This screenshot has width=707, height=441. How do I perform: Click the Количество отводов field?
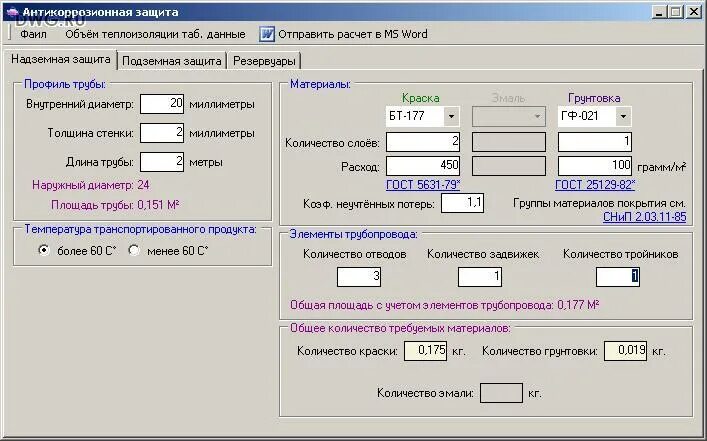(359, 277)
